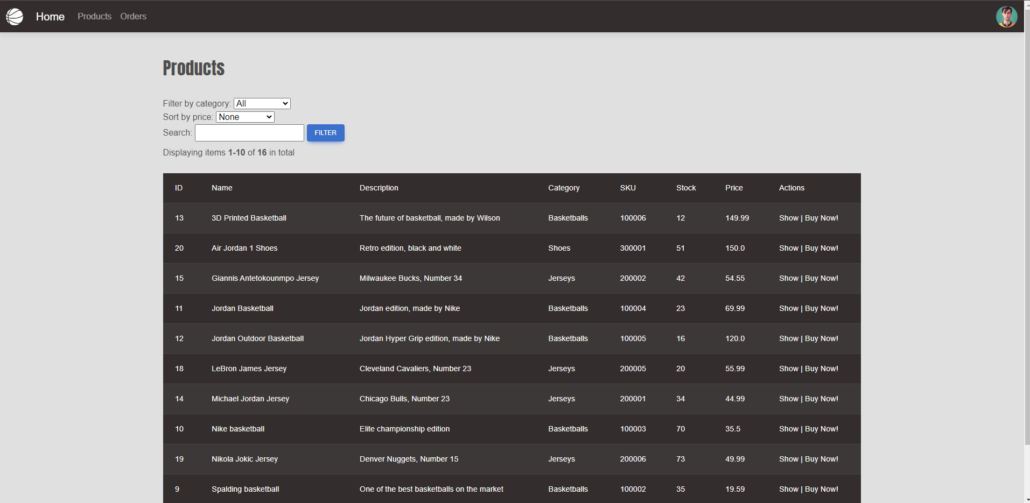This screenshot has width=1030, height=503.
Task: Click price value 19.59
Action: click(x=735, y=490)
